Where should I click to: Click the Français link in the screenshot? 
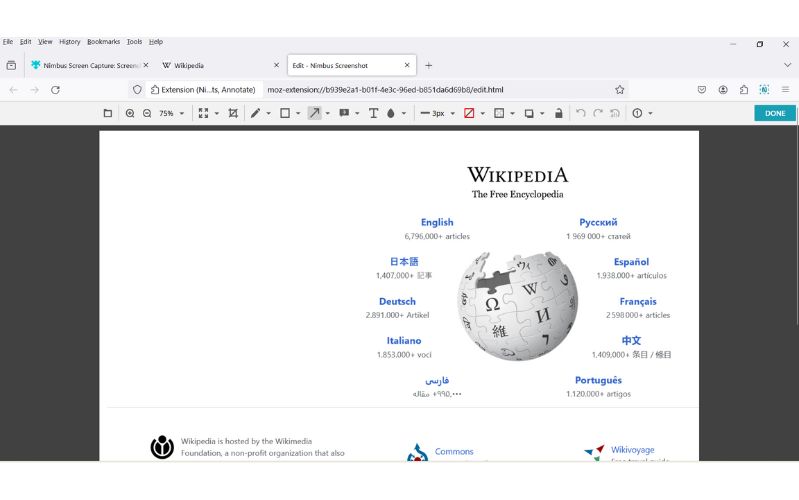pos(637,301)
